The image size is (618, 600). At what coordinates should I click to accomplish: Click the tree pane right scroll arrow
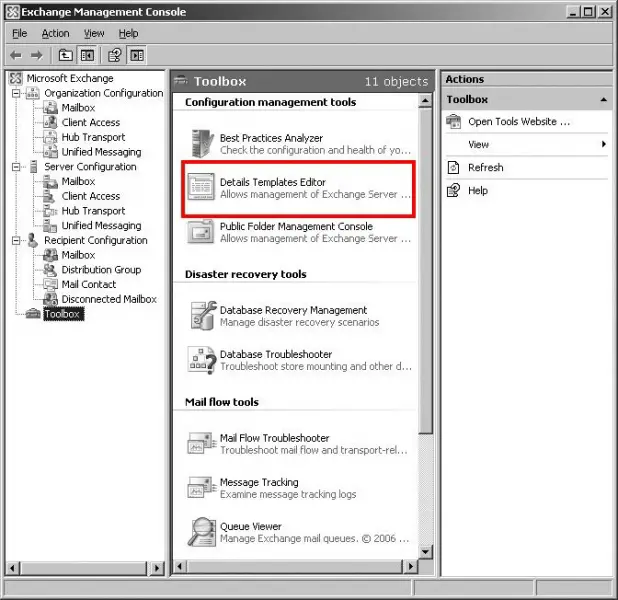[x=157, y=568]
